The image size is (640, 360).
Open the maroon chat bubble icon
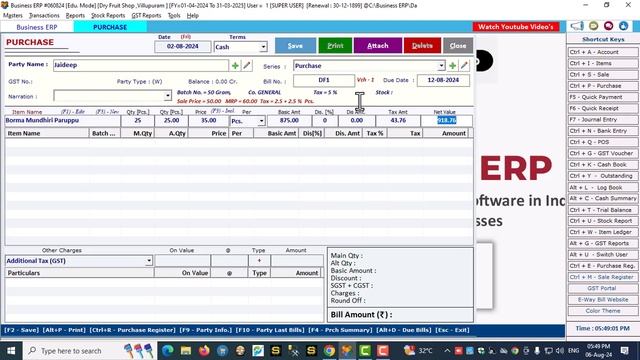(609, 26)
